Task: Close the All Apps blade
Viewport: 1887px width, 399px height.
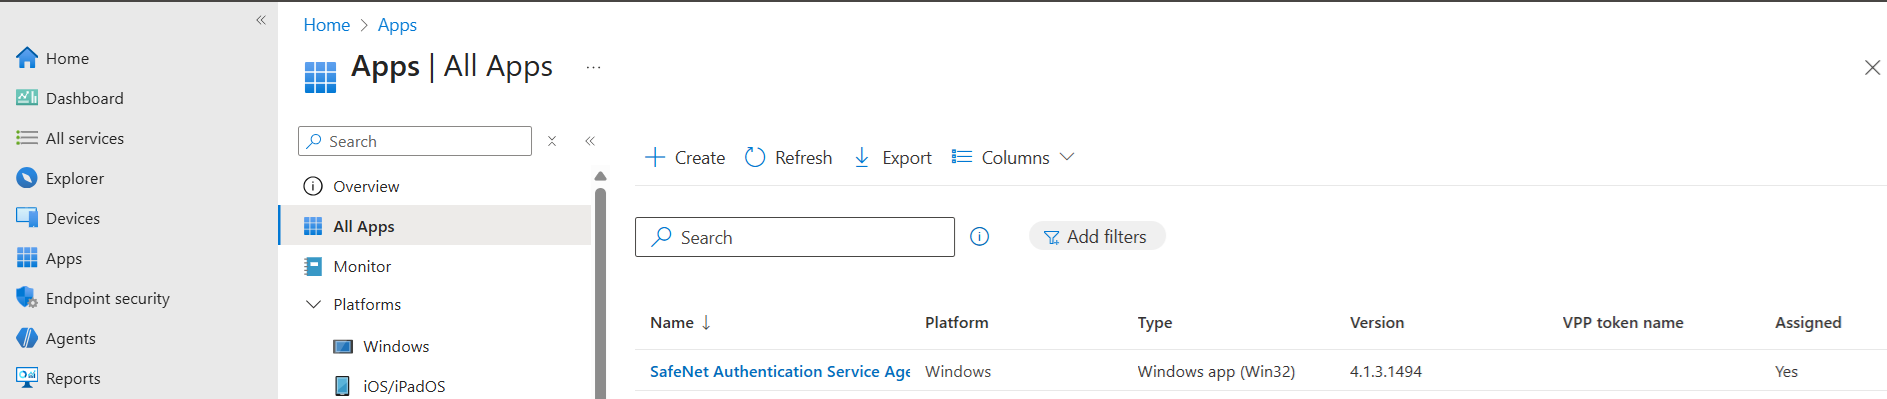Action: click(x=1872, y=67)
